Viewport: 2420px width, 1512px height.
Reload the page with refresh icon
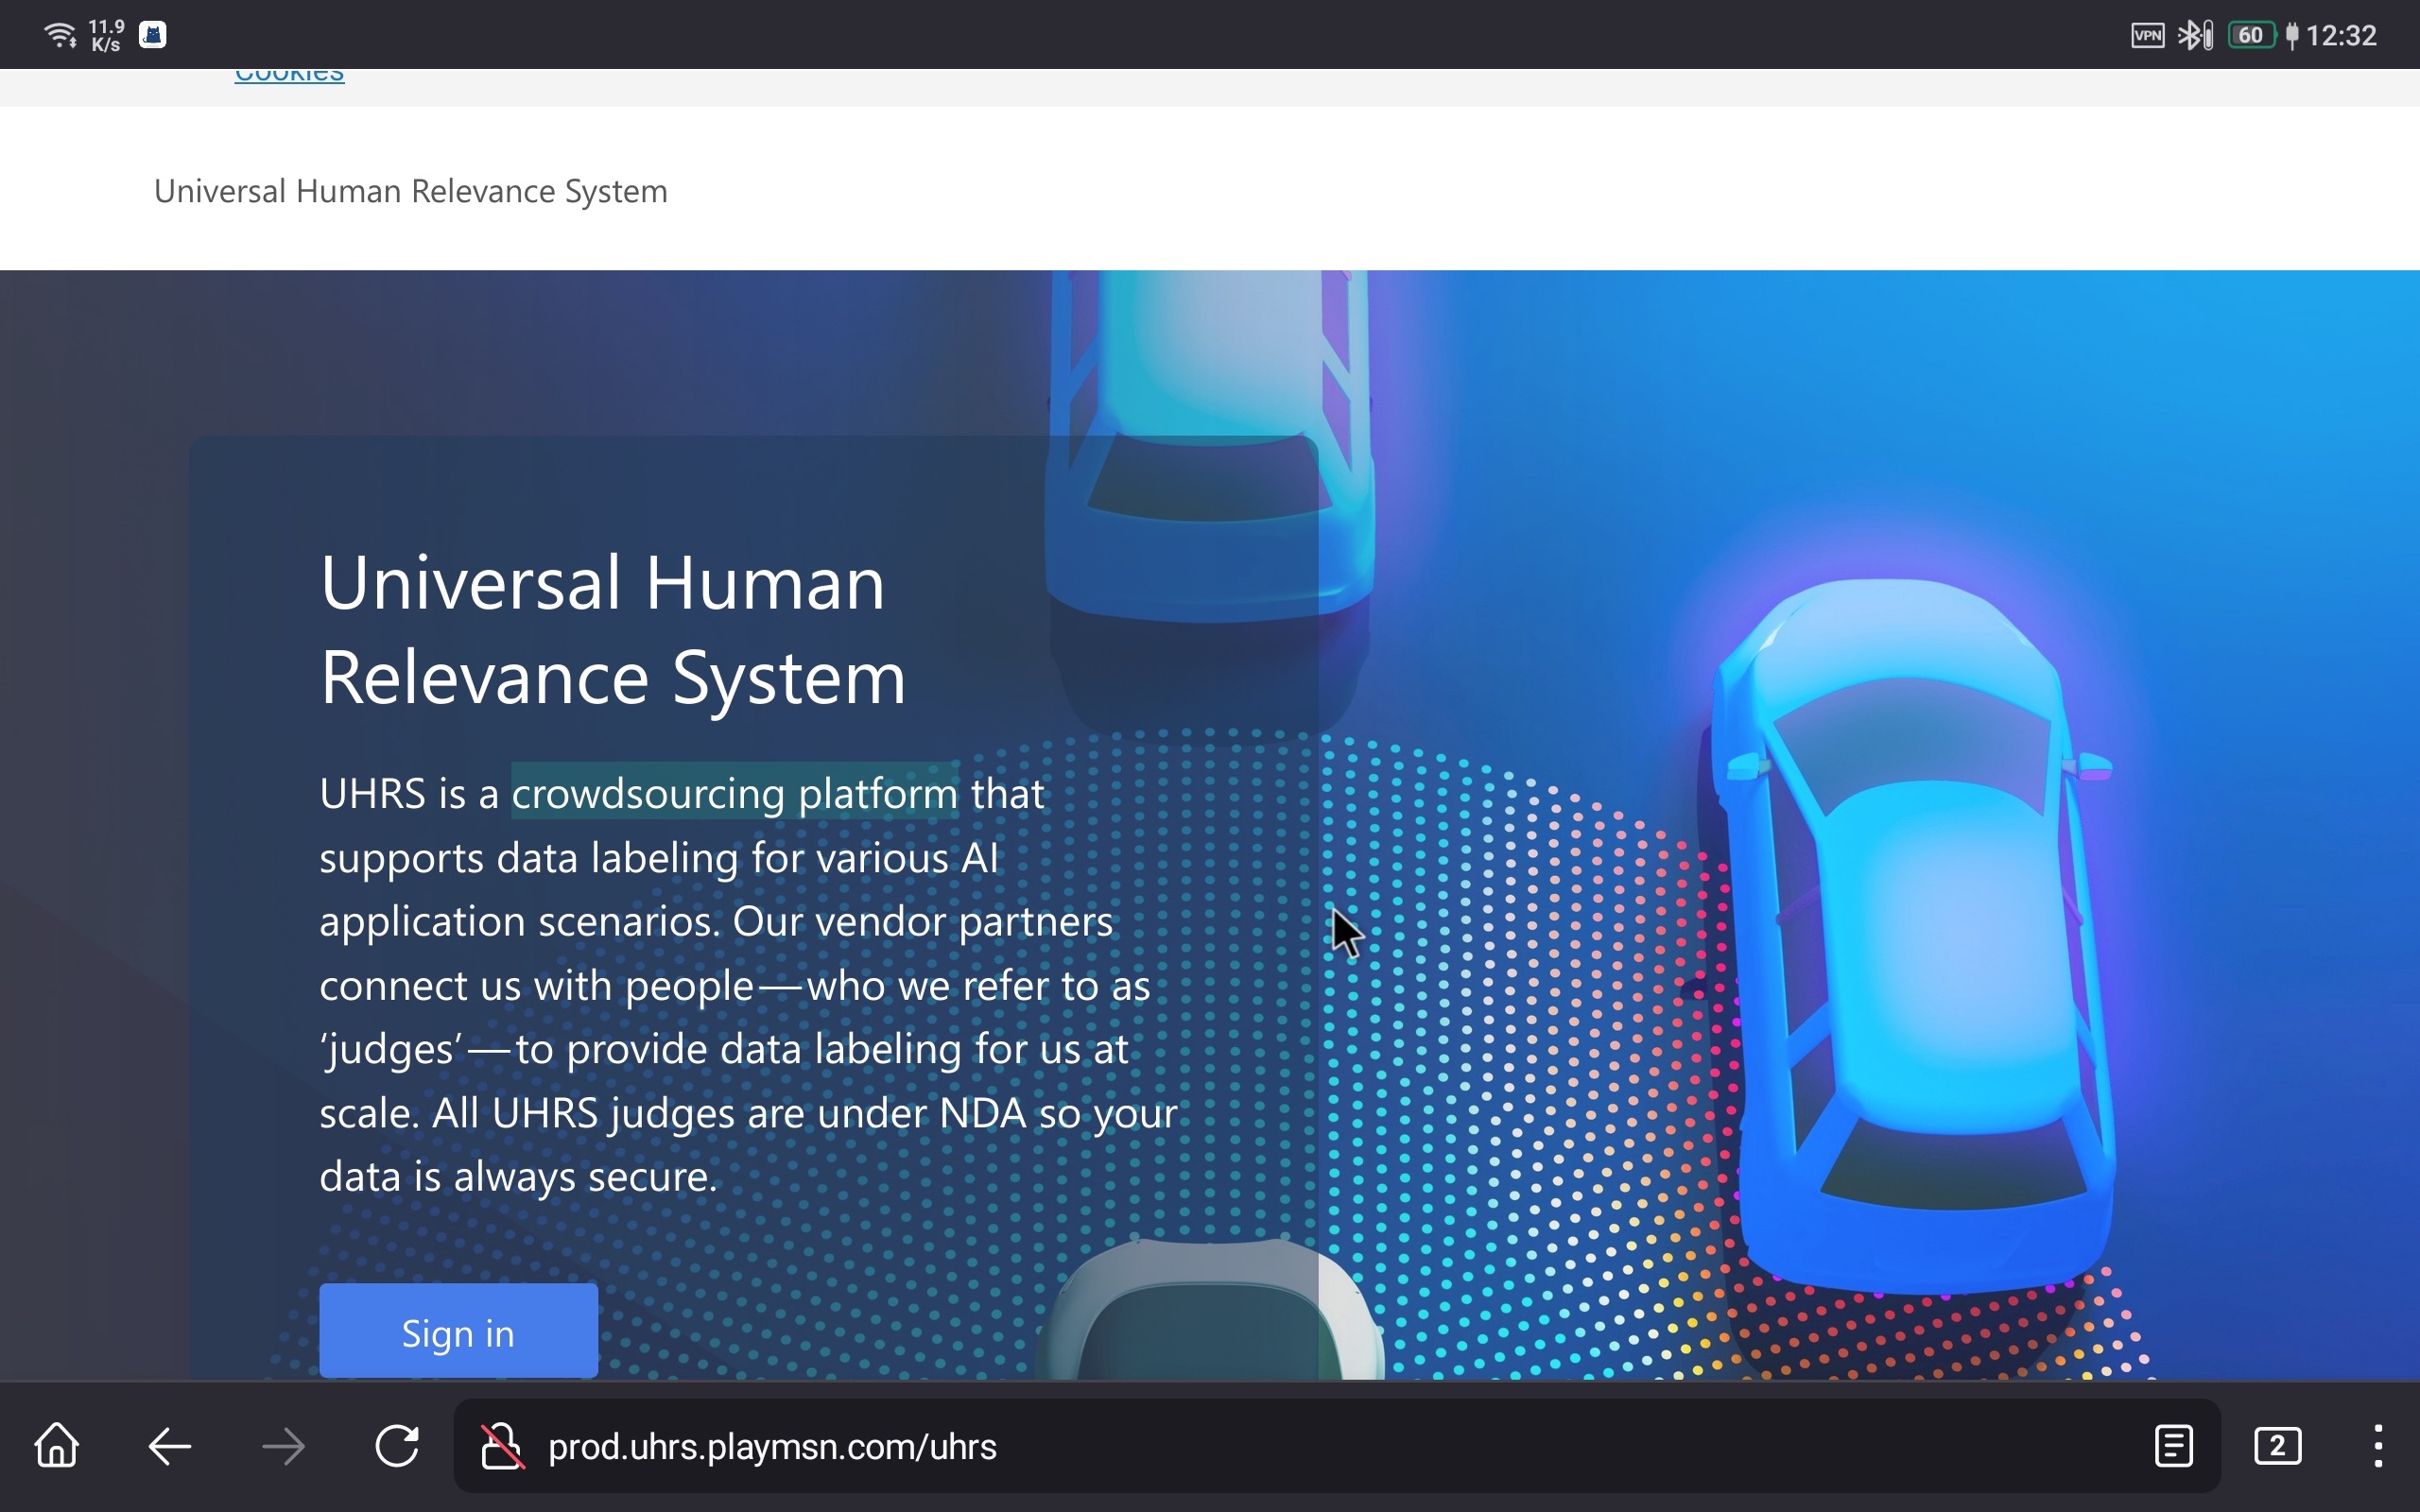click(397, 1446)
